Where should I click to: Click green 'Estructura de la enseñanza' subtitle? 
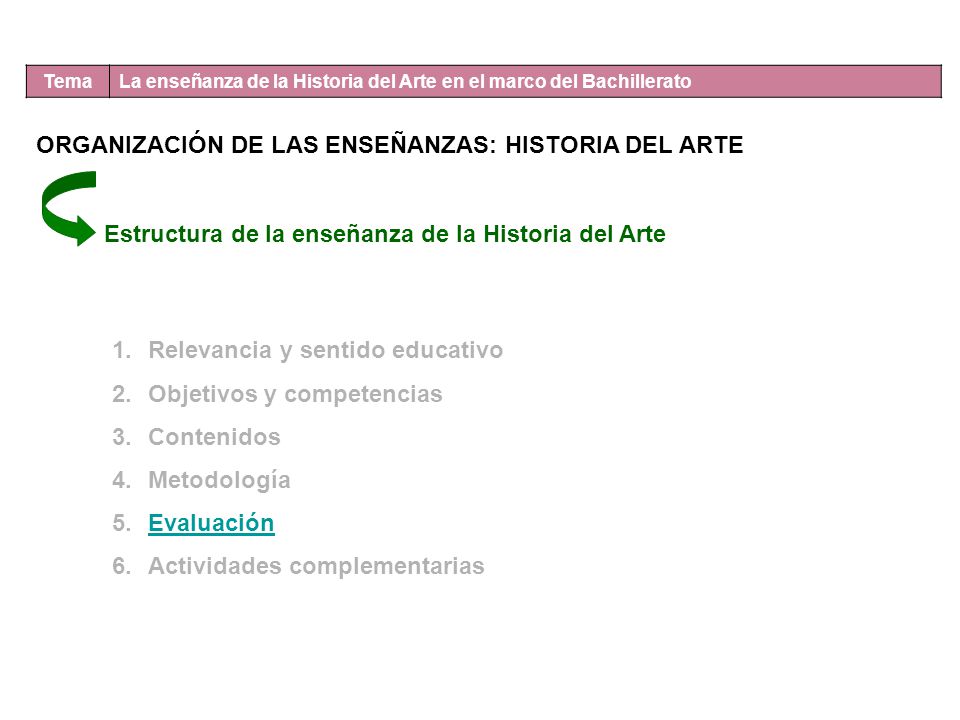point(384,234)
